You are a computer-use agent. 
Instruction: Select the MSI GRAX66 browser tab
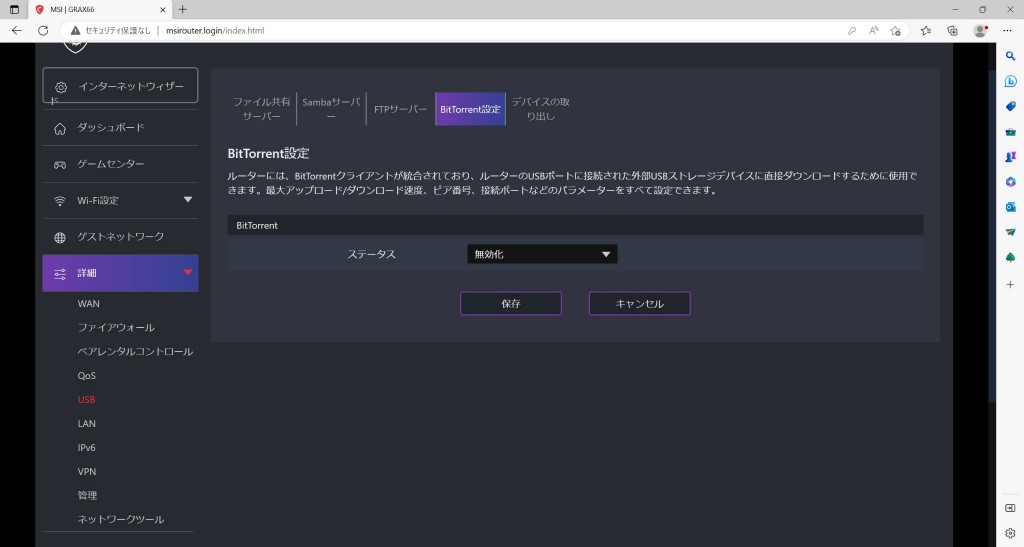[101, 10]
